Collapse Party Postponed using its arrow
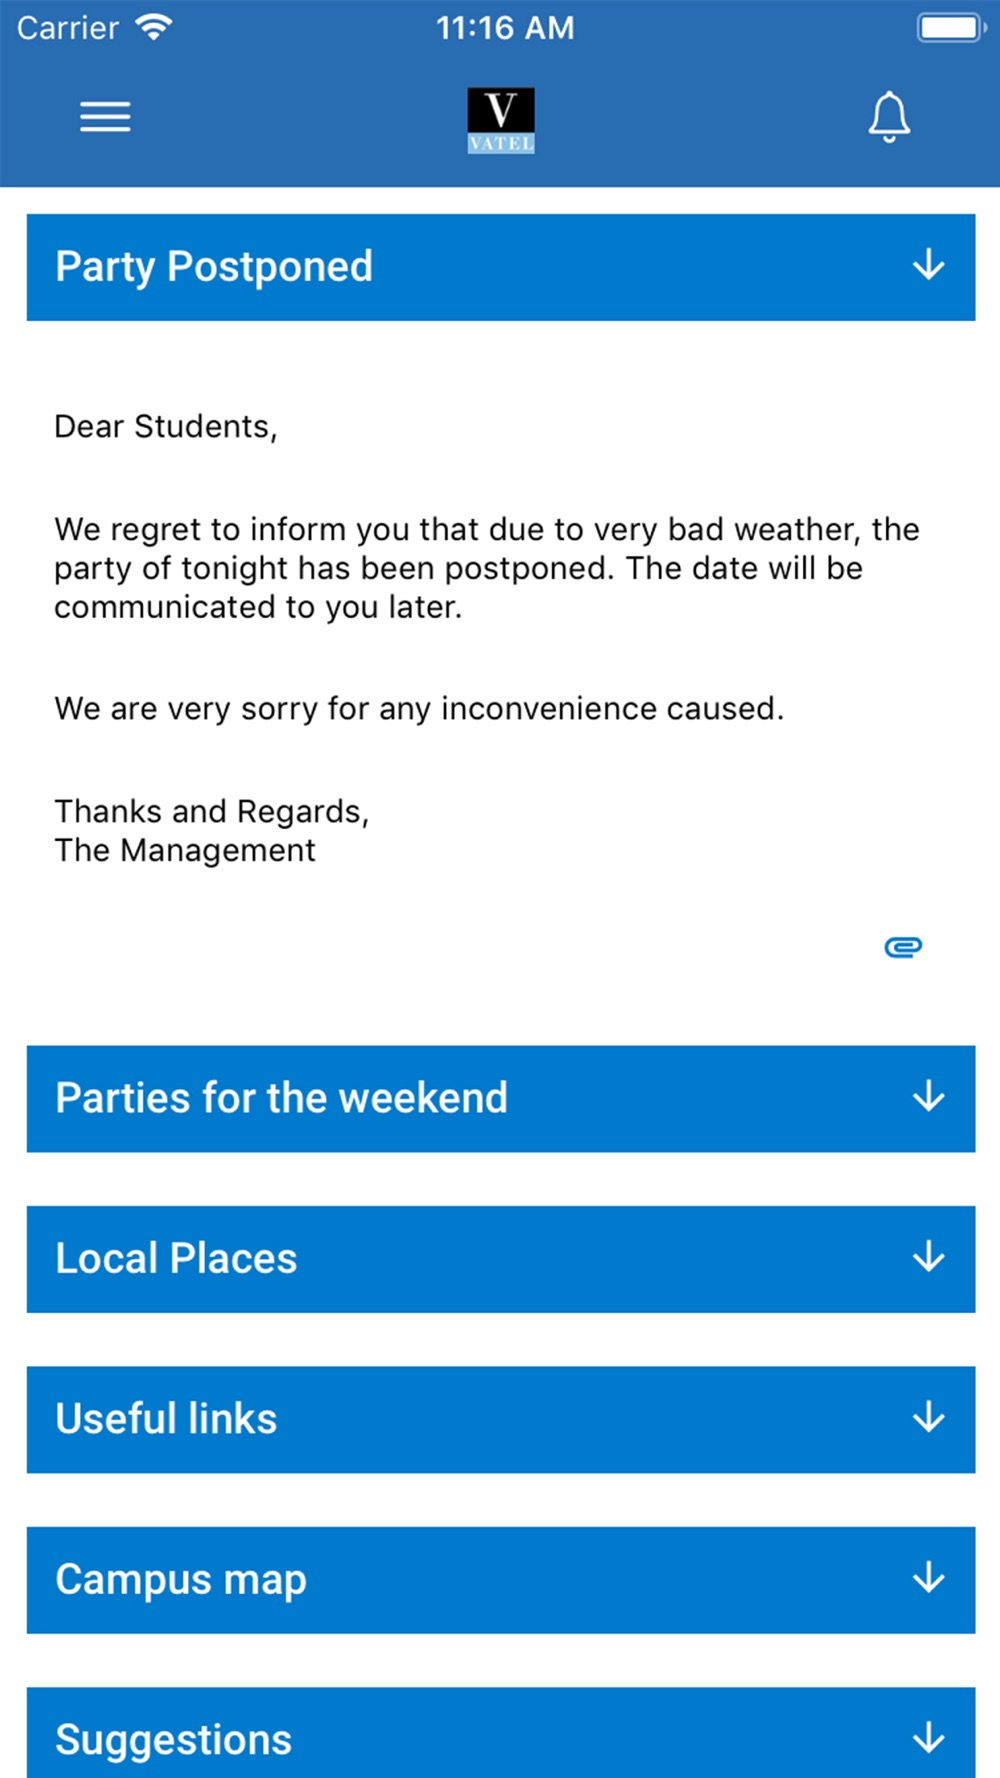The width and height of the screenshot is (1000, 1778). tap(929, 266)
